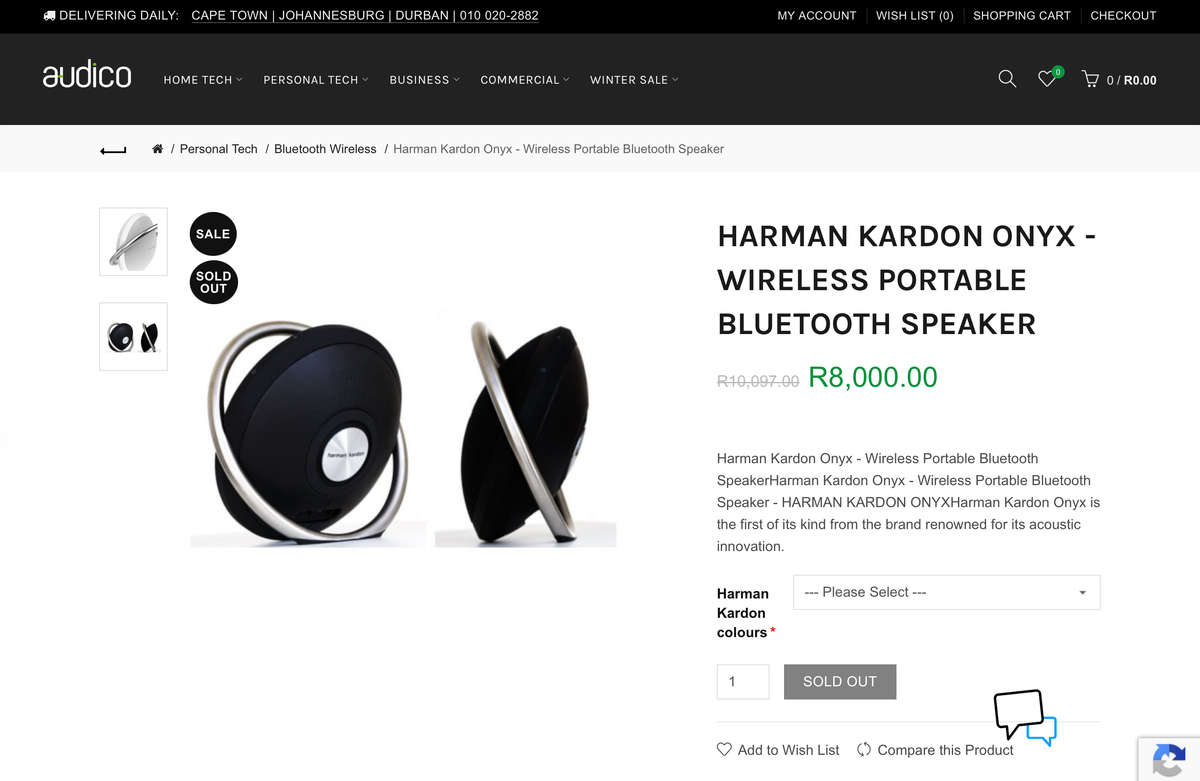Click the SOLD OUT button
This screenshot has width=1200, height=781.
click(840, 681)
